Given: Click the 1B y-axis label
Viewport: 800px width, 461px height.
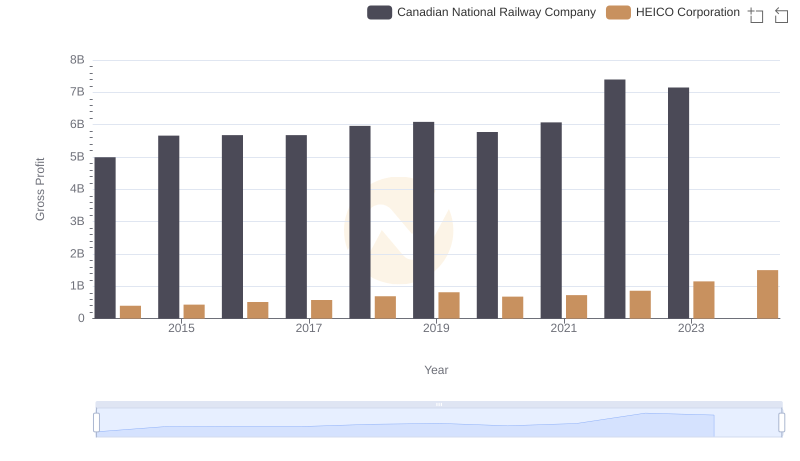Looking at the screenshot, I should pyautogui.click(x=77, y=286).
